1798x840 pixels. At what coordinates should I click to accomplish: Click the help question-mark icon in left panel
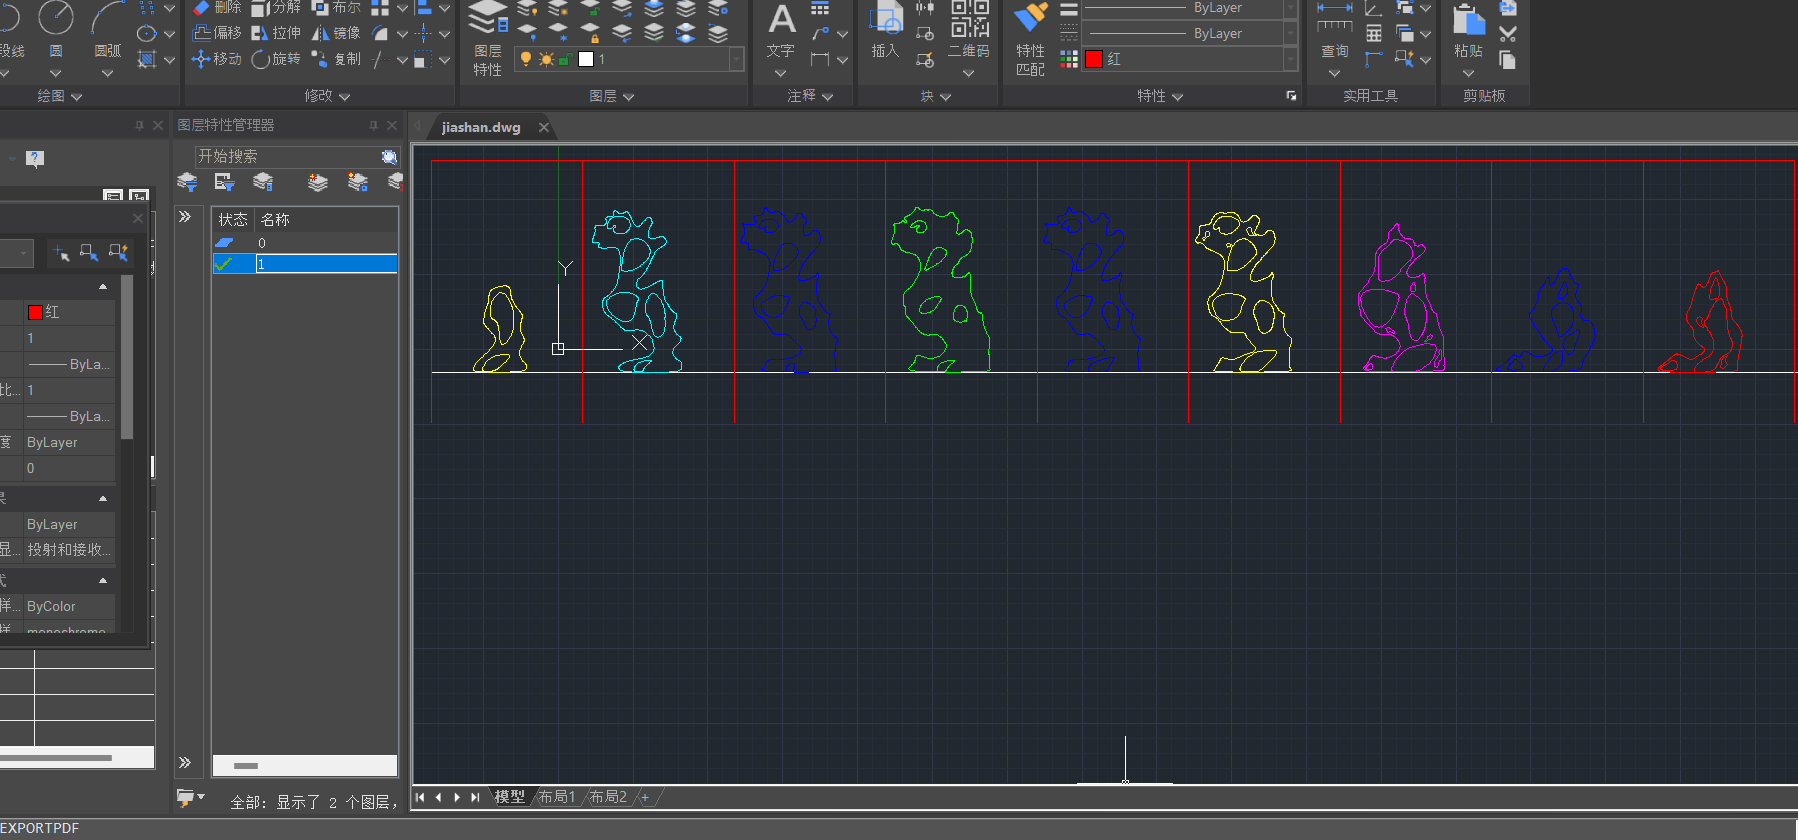tap(34, 158)
